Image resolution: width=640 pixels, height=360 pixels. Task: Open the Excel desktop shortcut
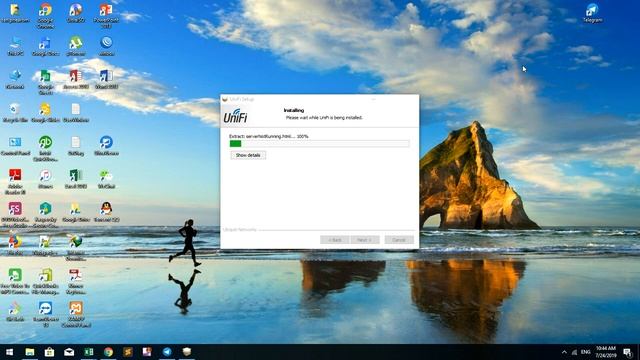point(76,179)
